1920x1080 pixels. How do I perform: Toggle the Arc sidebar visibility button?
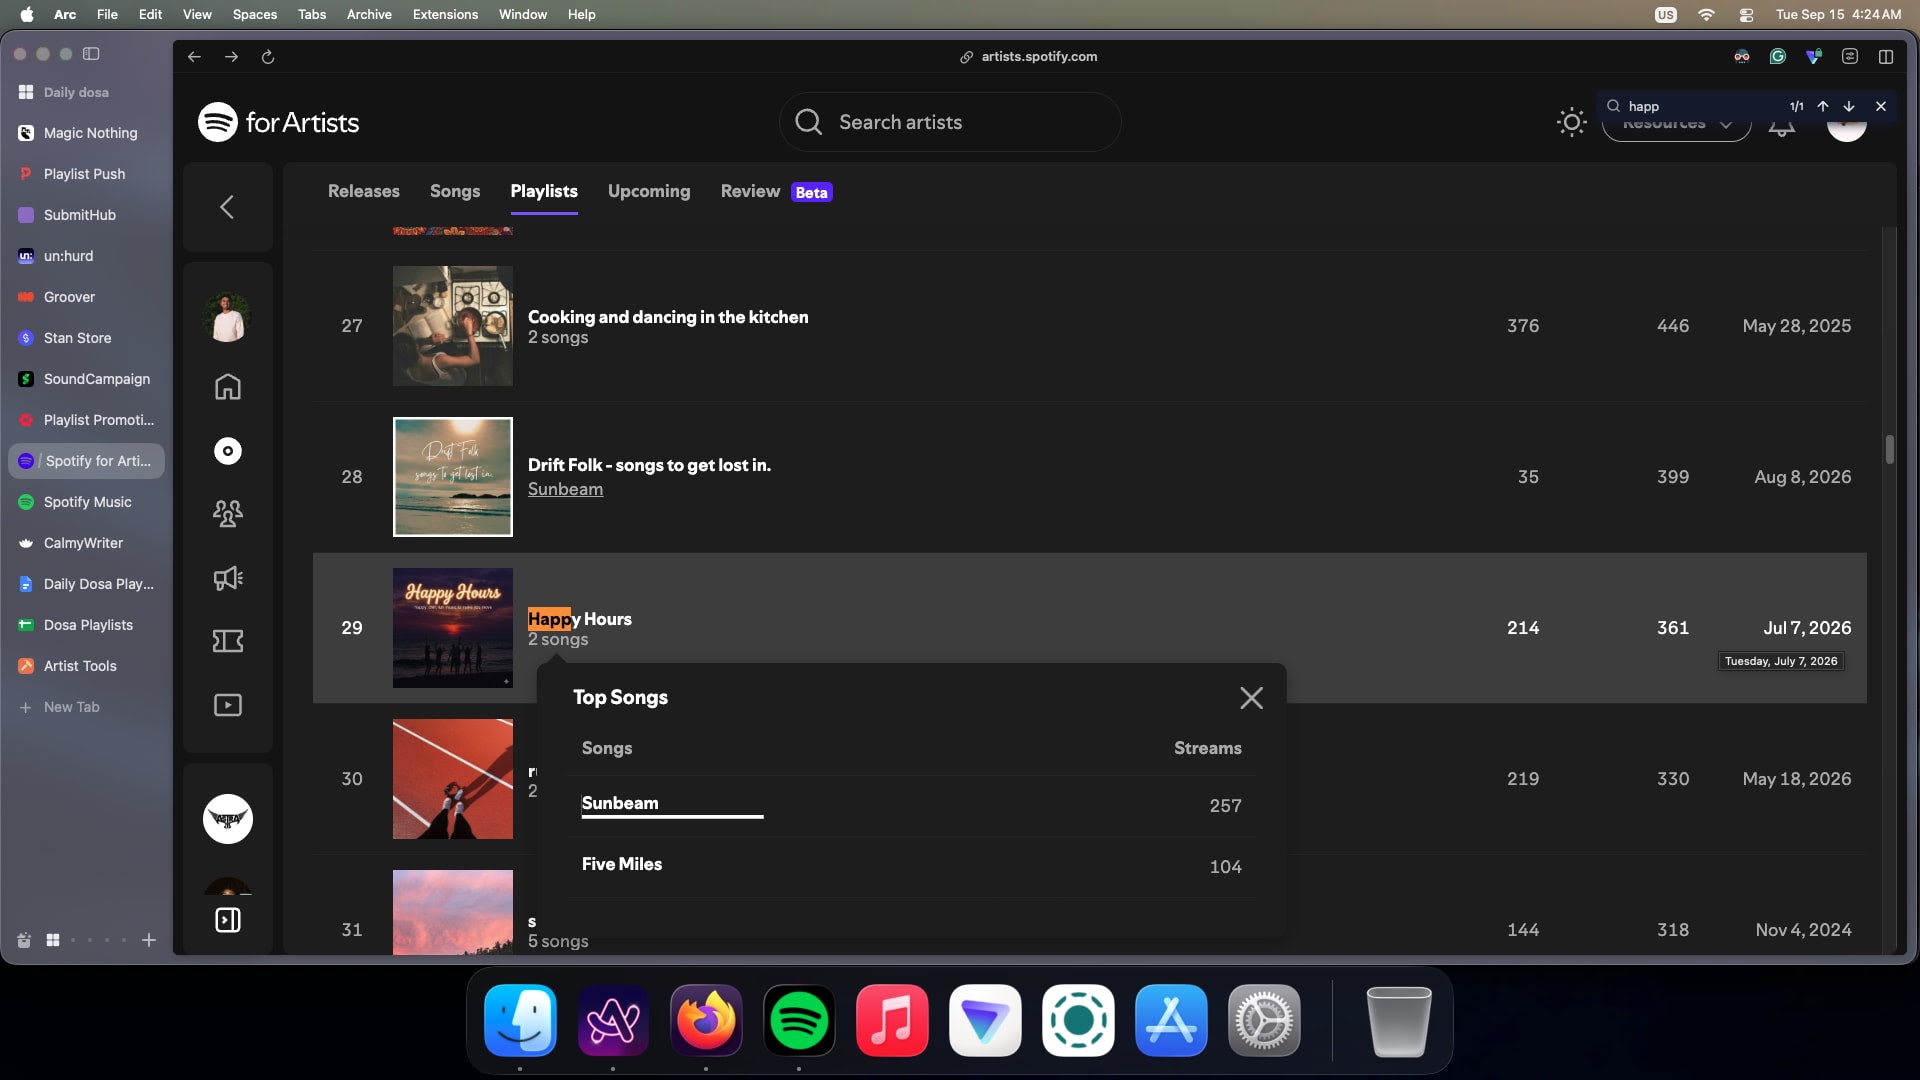click(91, 54)
